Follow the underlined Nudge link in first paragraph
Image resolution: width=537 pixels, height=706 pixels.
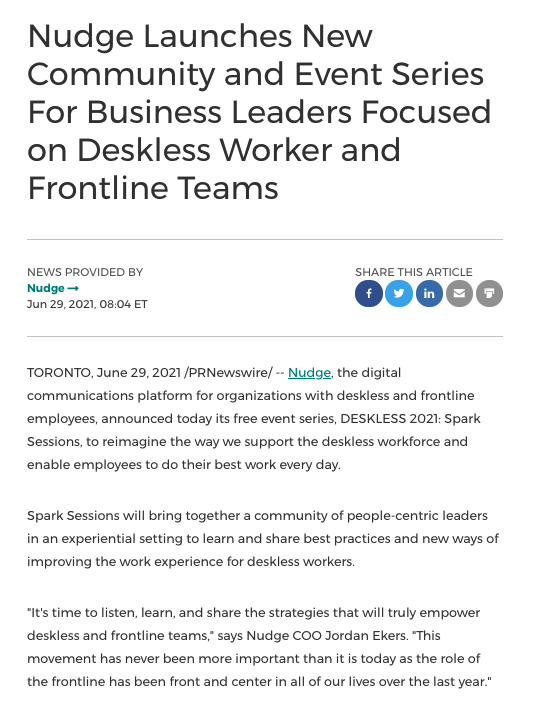pos(309,373)
